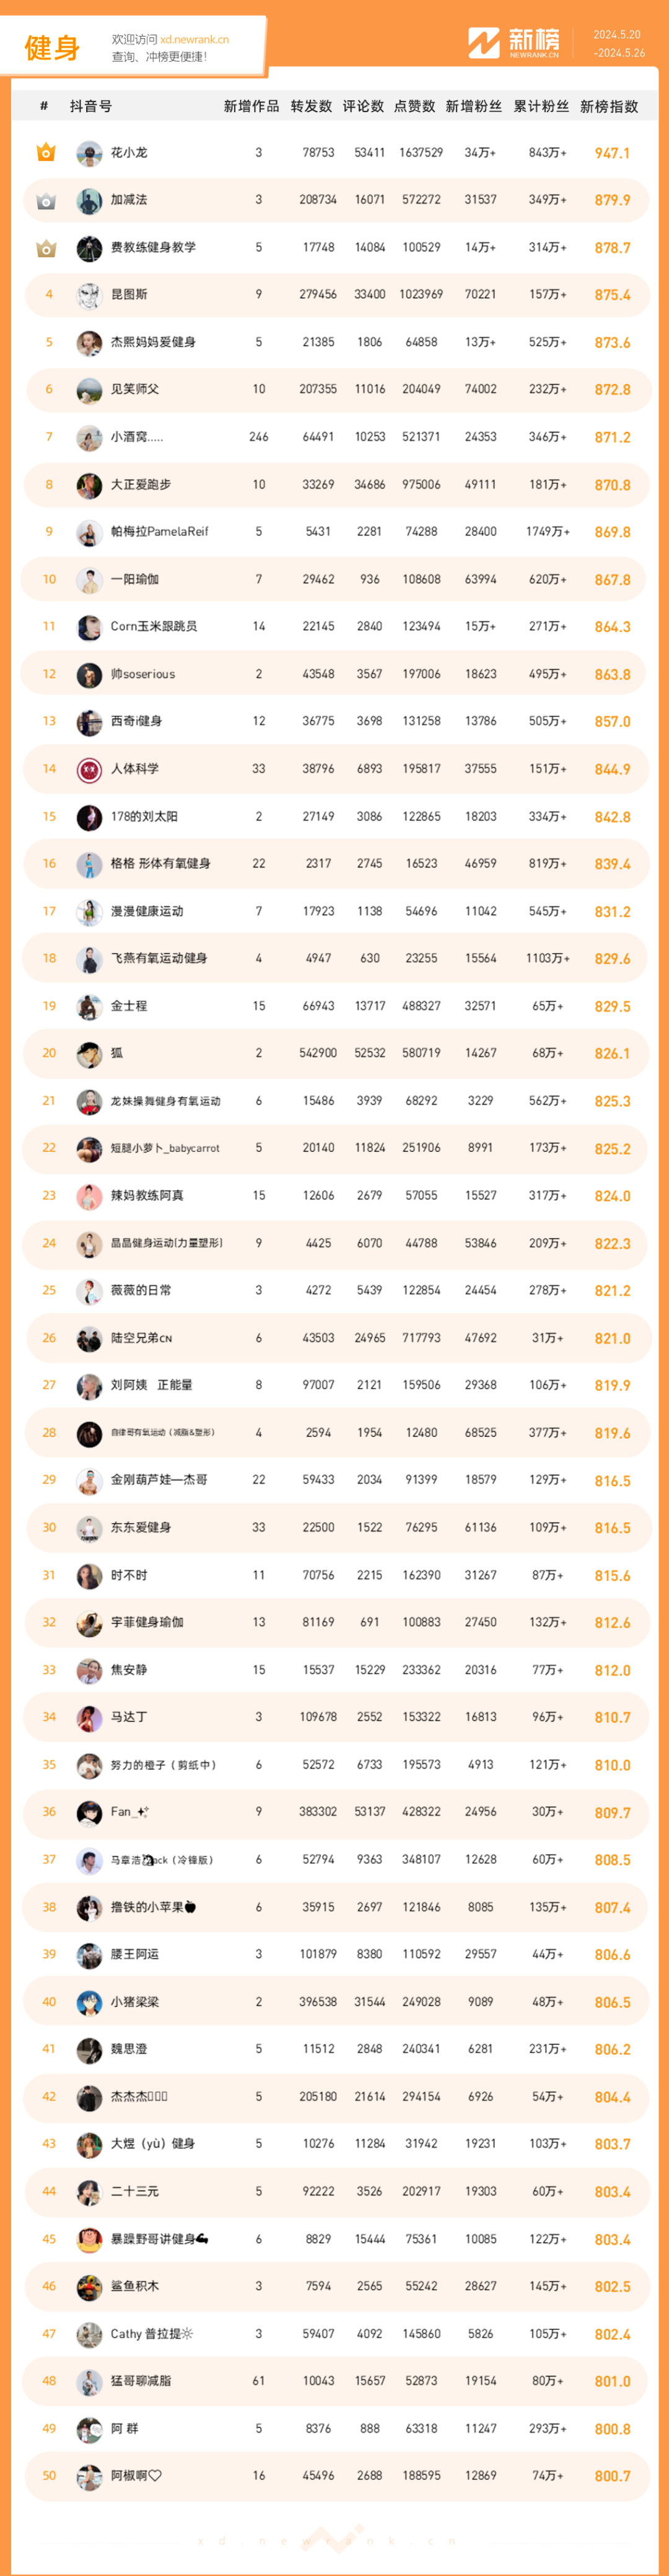
Task: Click 小猪梁梁's blue avatar
Action: 89,2002
